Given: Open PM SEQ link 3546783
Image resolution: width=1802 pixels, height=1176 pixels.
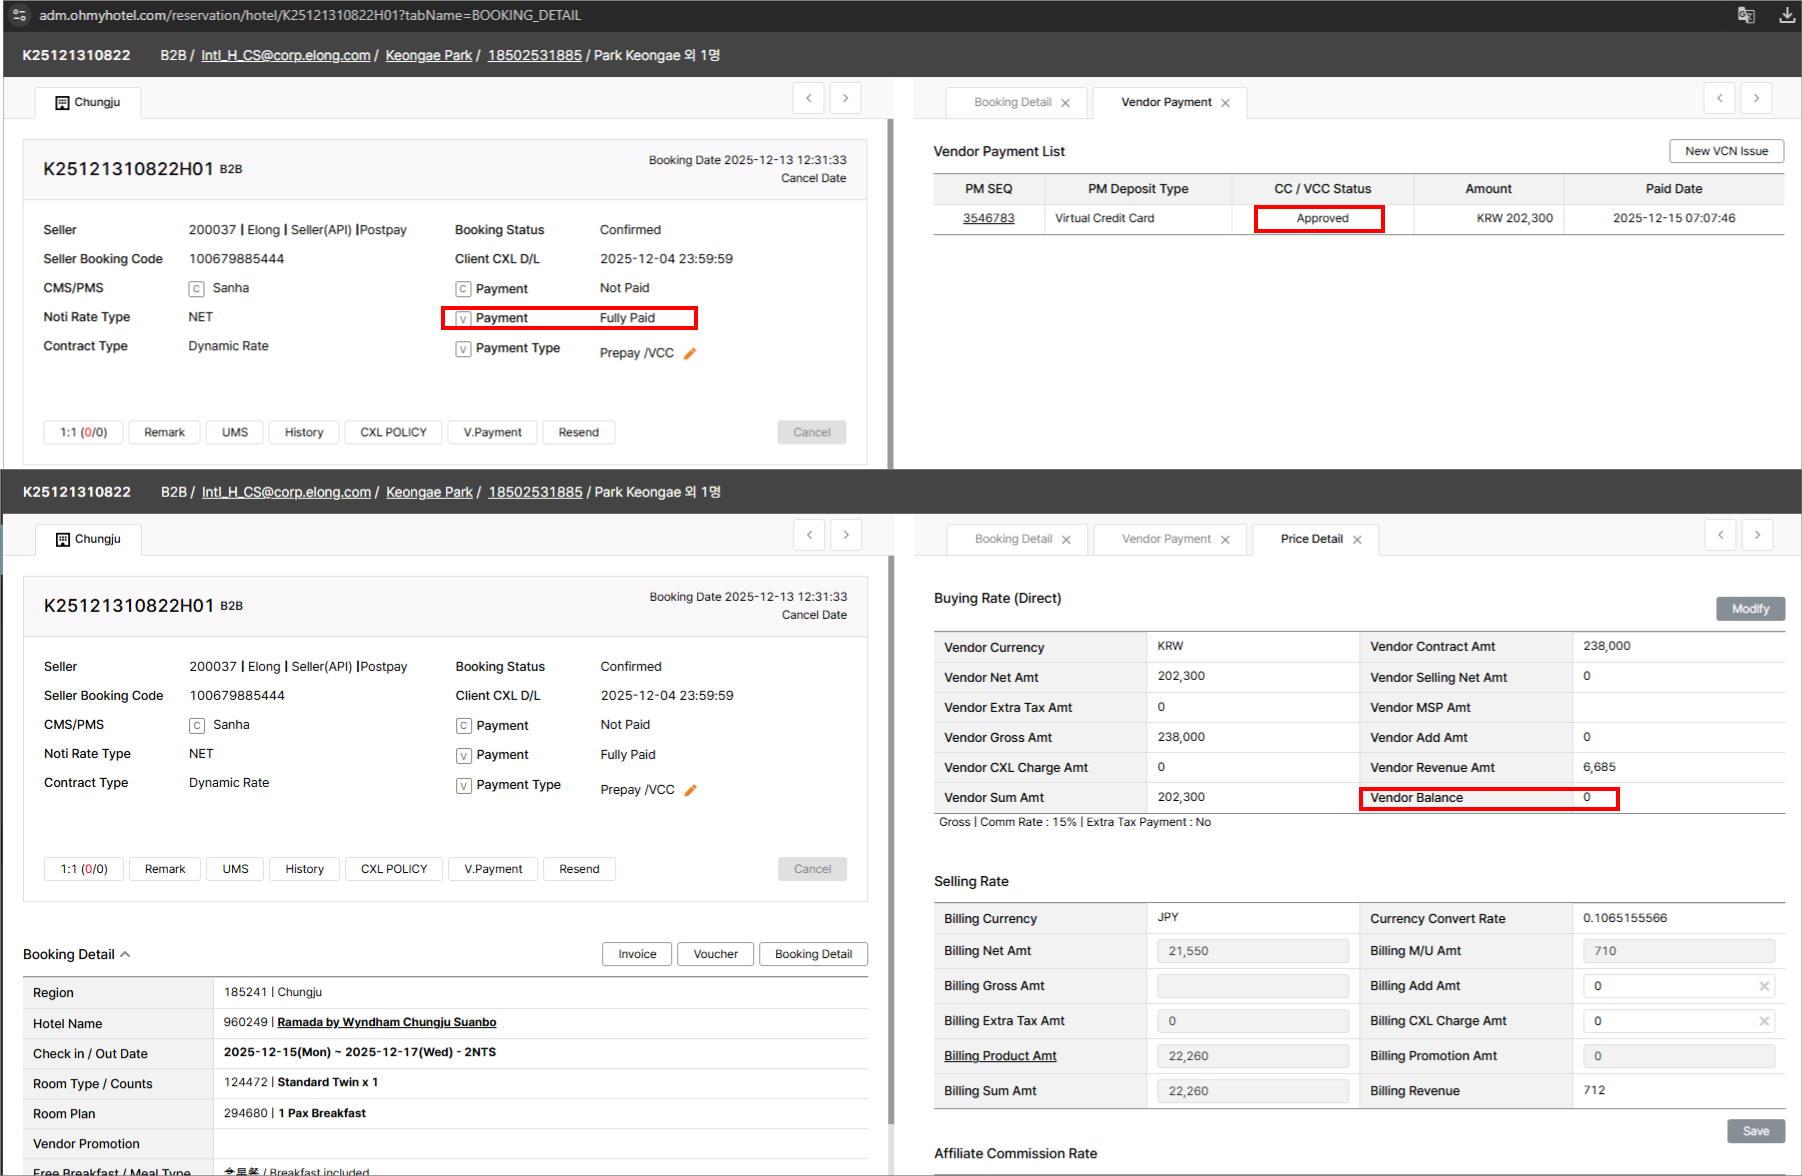Looking at the screenshot, I should 988,218.
